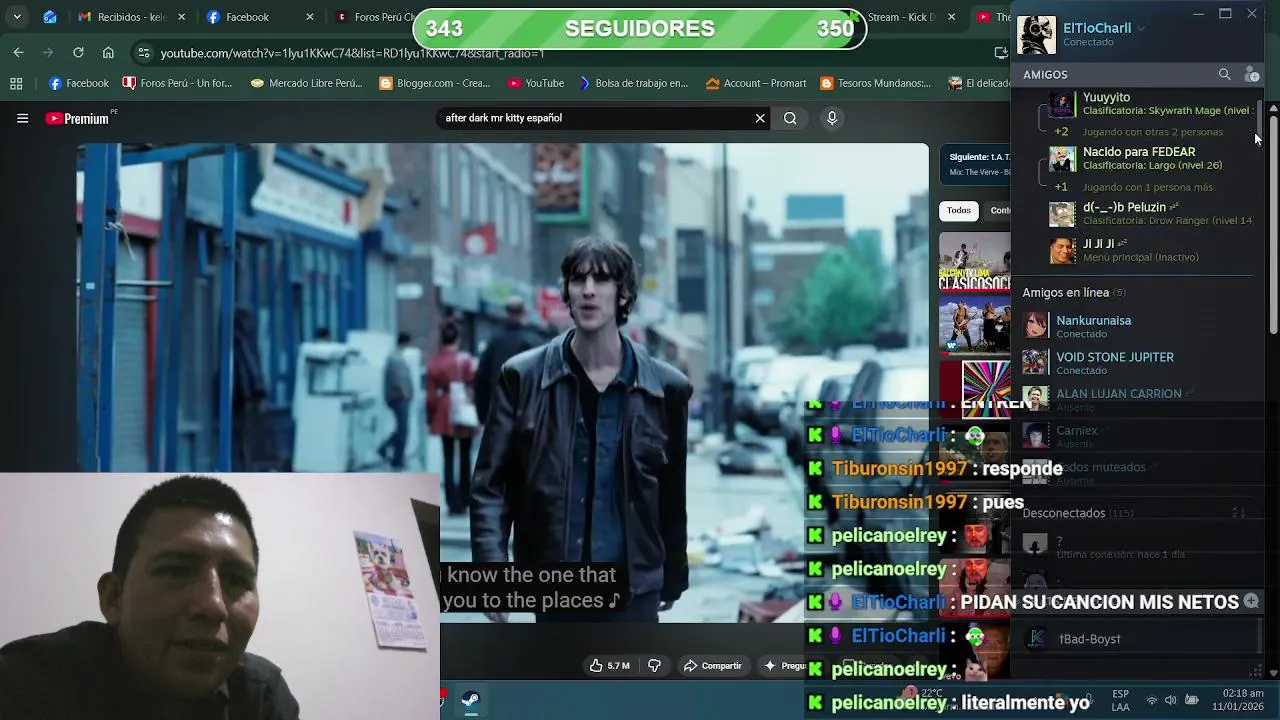
Task: Share the video with Compartir button
Action: (712, 665)
